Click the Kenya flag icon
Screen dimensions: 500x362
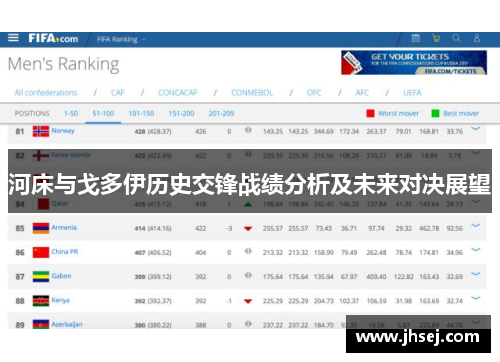41,301
